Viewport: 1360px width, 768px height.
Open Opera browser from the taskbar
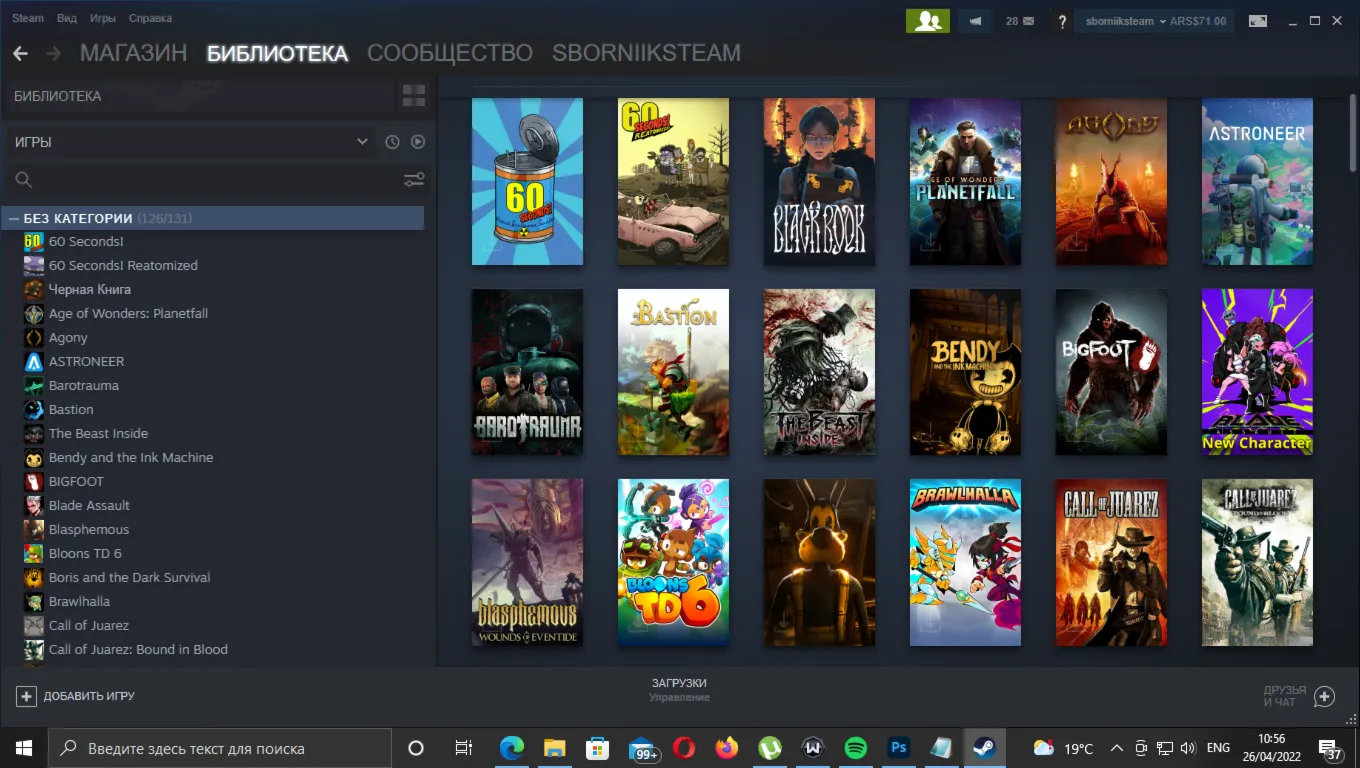(684, 748)
